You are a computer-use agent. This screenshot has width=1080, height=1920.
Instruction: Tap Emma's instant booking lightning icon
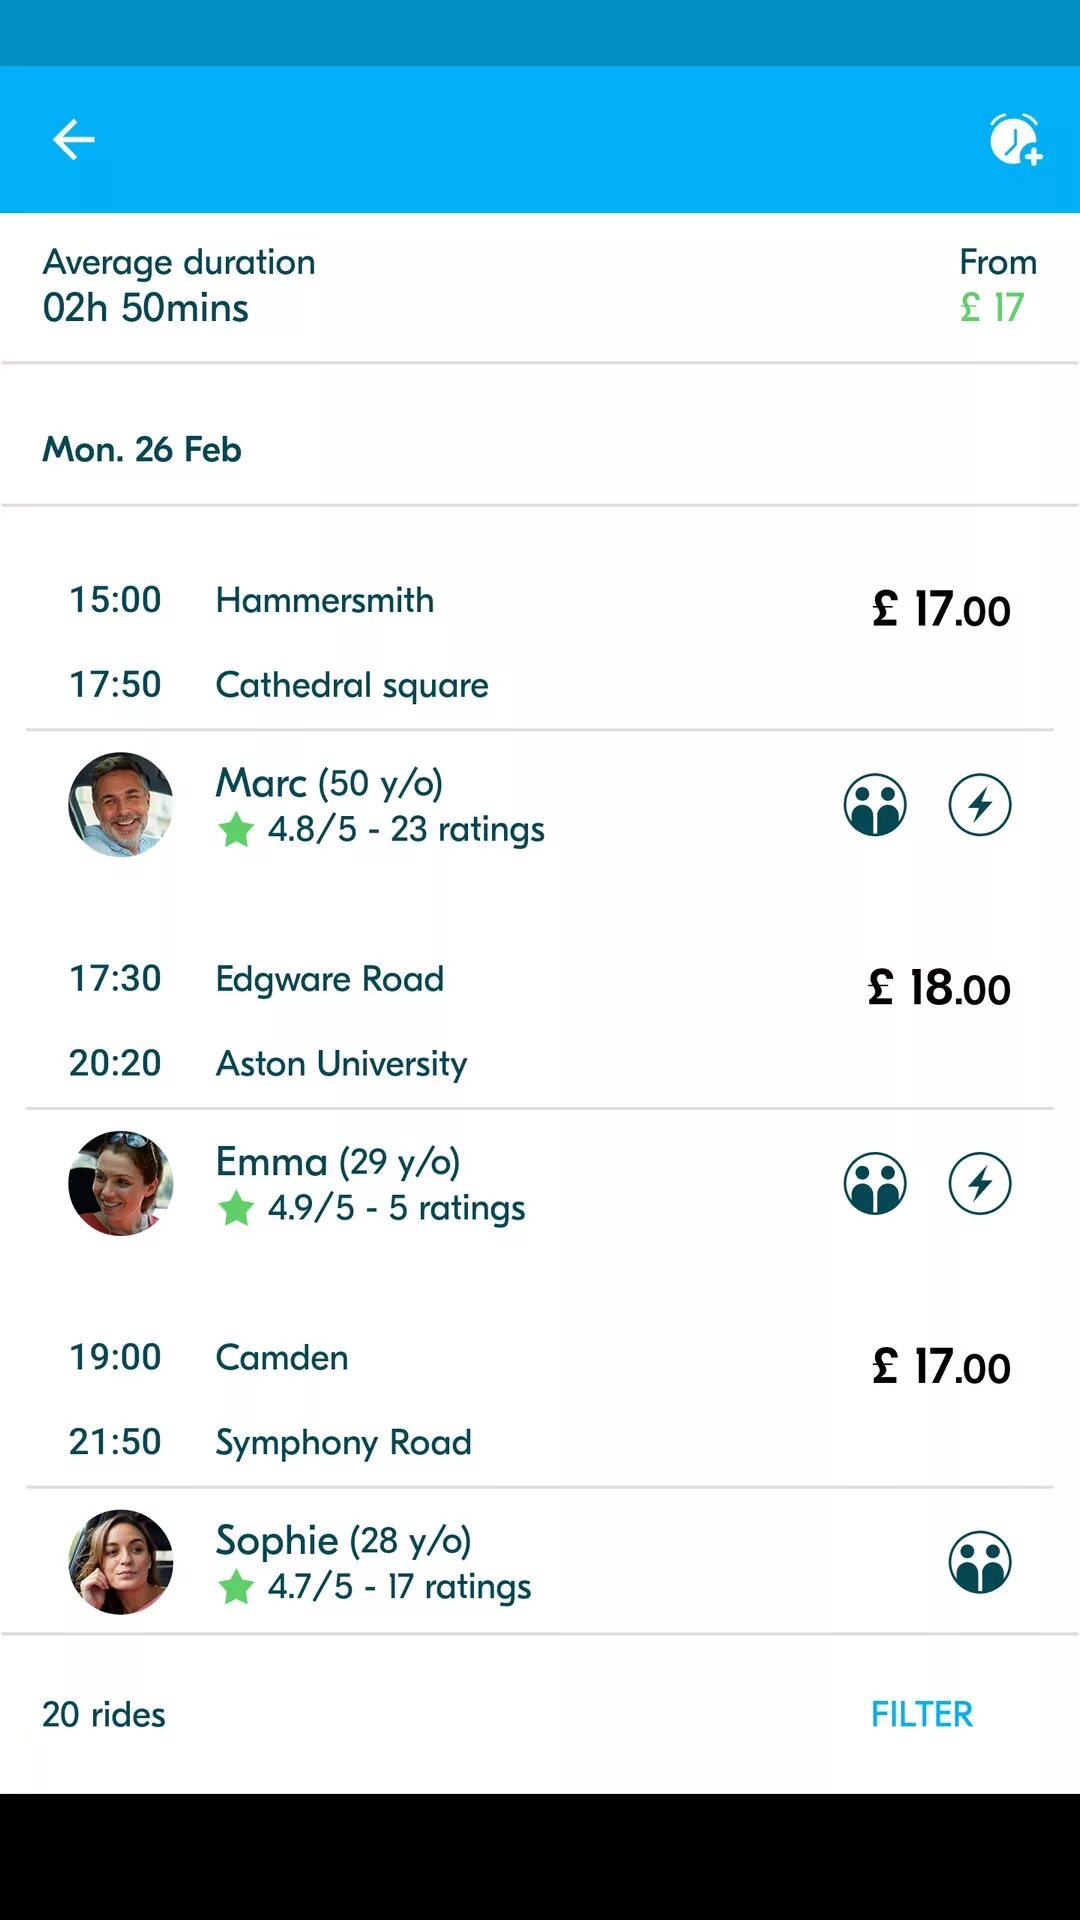pyautogui.click(x=980, y=1184)
